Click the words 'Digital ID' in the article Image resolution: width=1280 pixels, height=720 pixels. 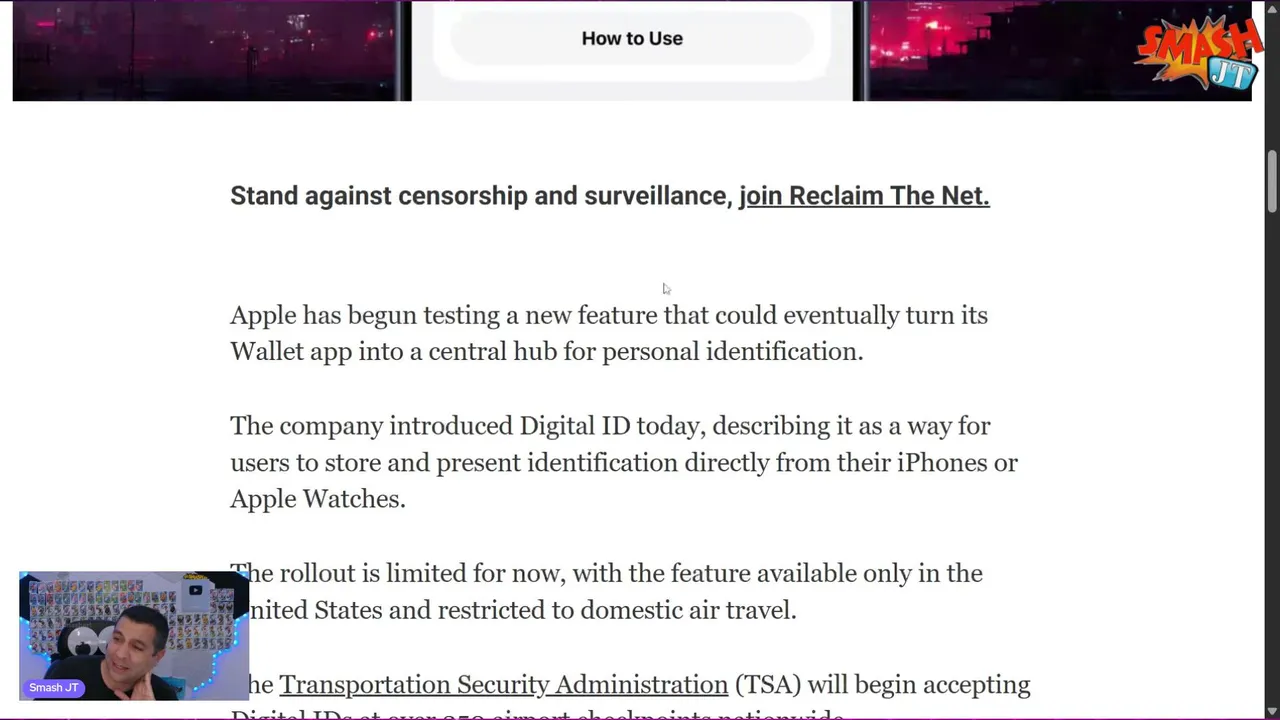[x=574, y=426]
